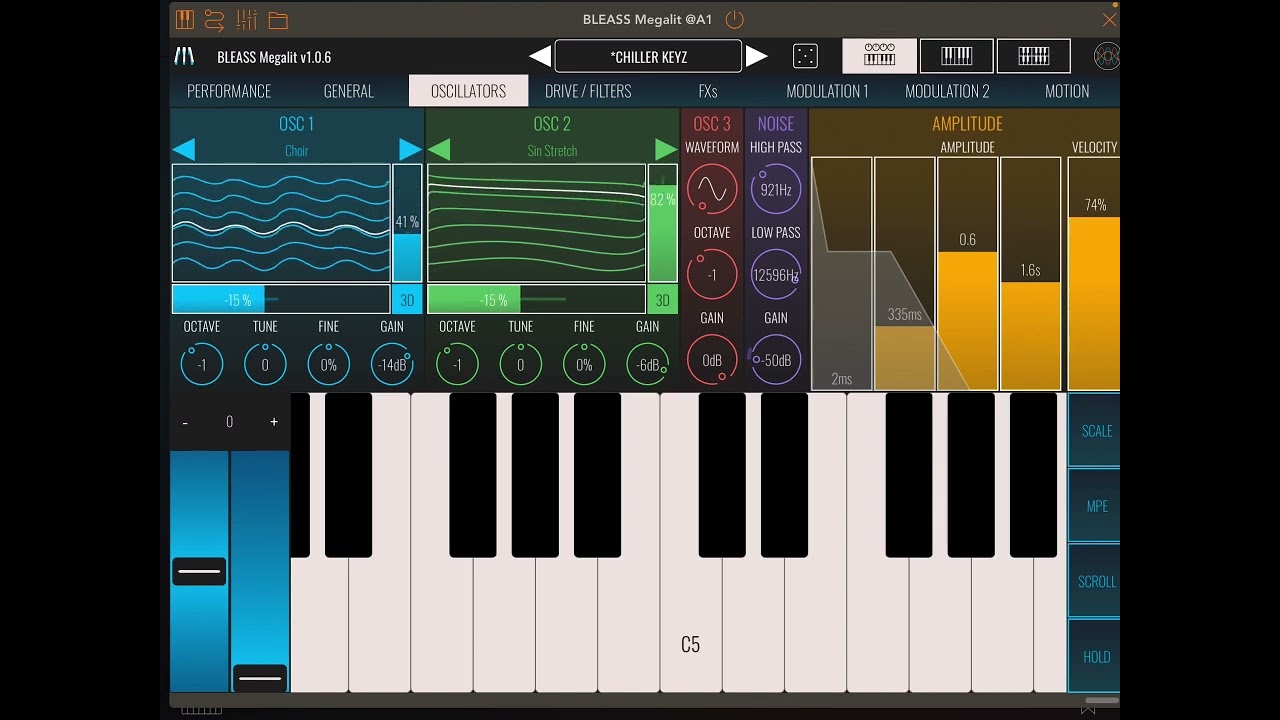Select next OSC 1 wavetable arrow
This screenshot has width=1280, height=720.
[x=411, y=150]
